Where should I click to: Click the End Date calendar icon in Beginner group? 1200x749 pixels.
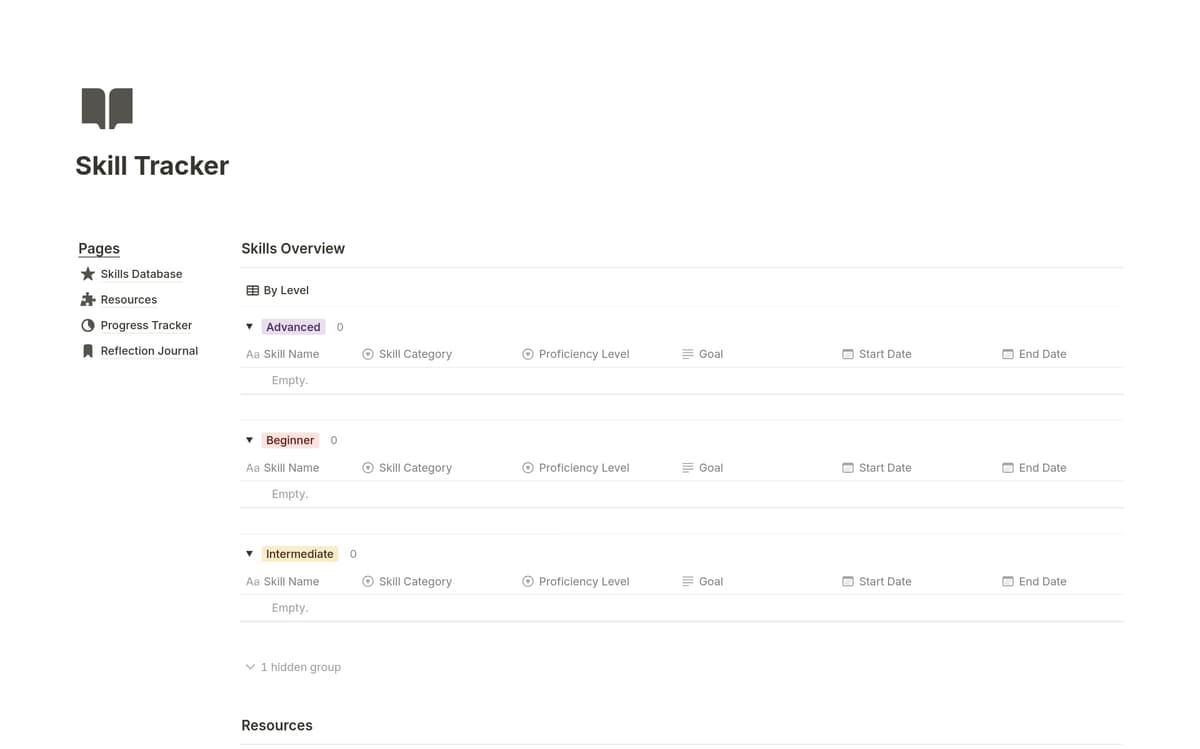1009,467
